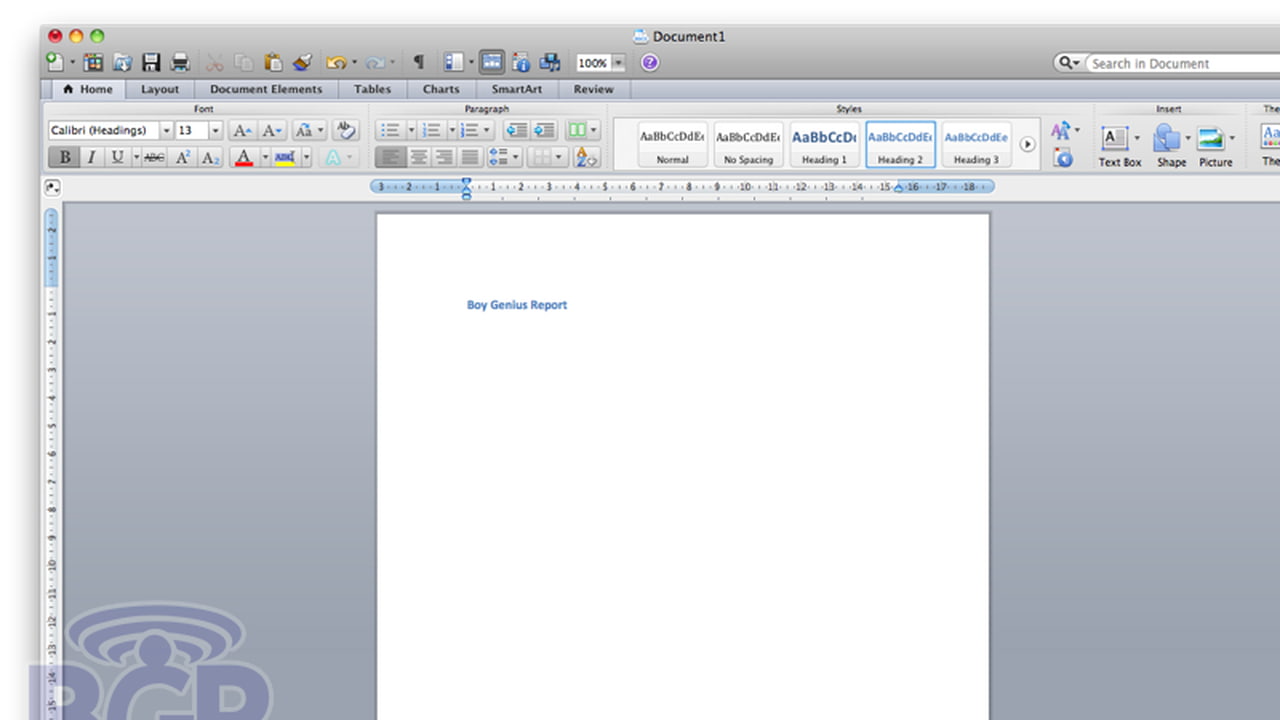1280x720 pixels.
Task: Open the Columns dropdown
Action: click(x=582, y=131)
